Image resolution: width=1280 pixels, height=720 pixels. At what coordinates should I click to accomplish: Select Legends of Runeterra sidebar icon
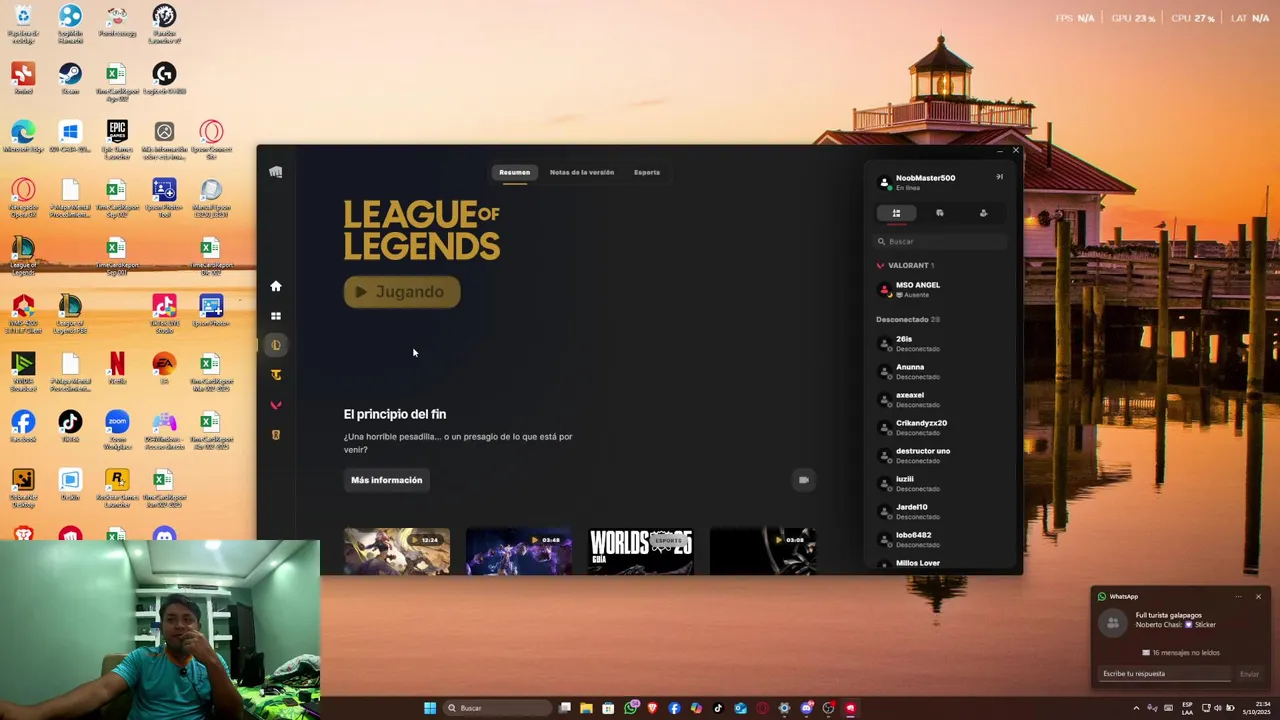276,435
